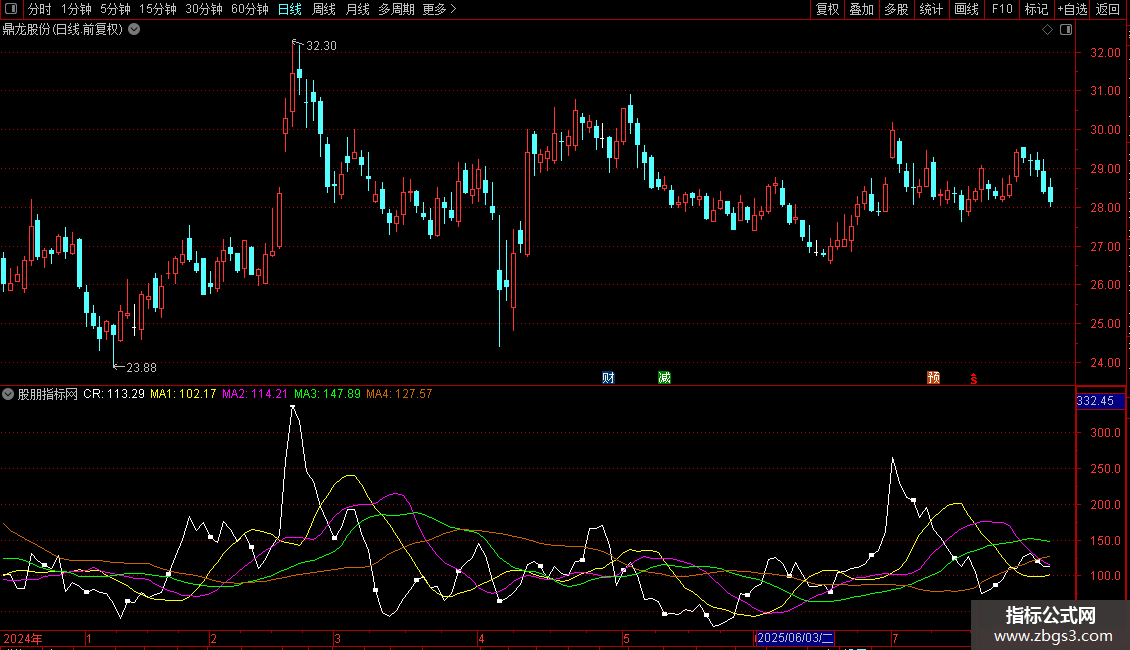Click the 股朋指标网 indicator name
The height and width of the screenshot is (650, 1130).
click(48, 394)
